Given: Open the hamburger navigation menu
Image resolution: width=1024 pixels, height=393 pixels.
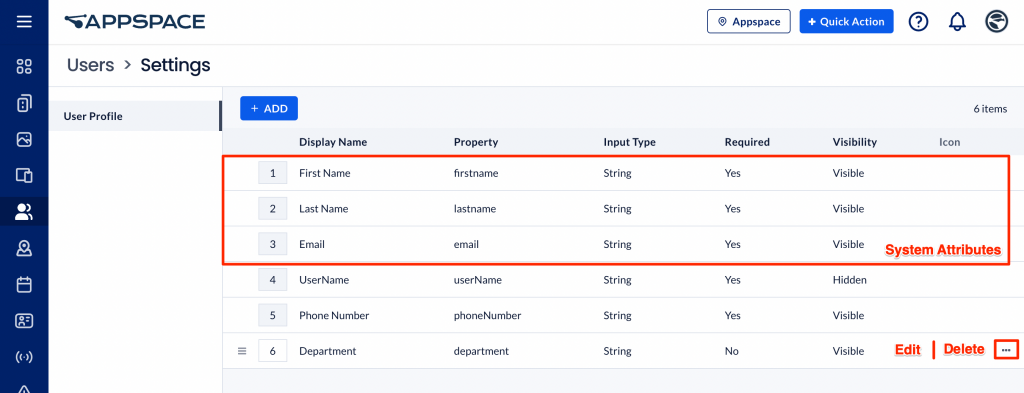Looking at the screenshot, I should click(24, 22).
